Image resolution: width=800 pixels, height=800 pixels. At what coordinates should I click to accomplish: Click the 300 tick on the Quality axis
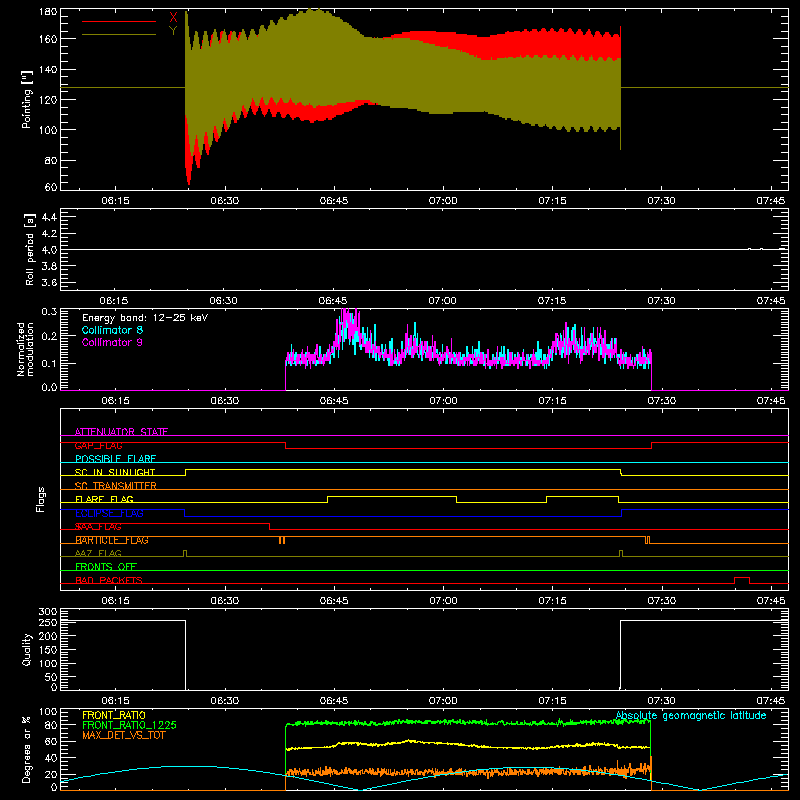48,611
